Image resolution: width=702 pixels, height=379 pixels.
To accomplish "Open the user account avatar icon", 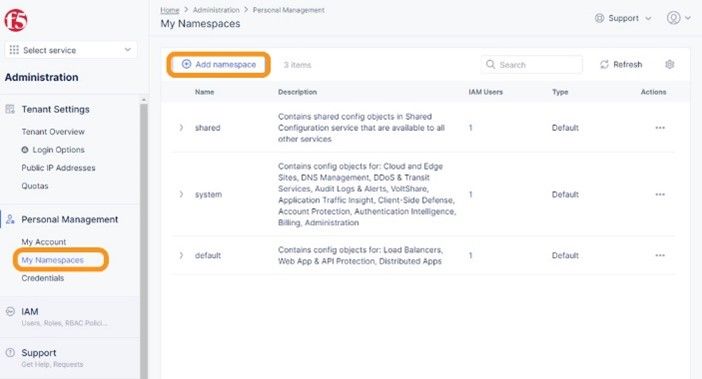I will click(x=673, y=18).
